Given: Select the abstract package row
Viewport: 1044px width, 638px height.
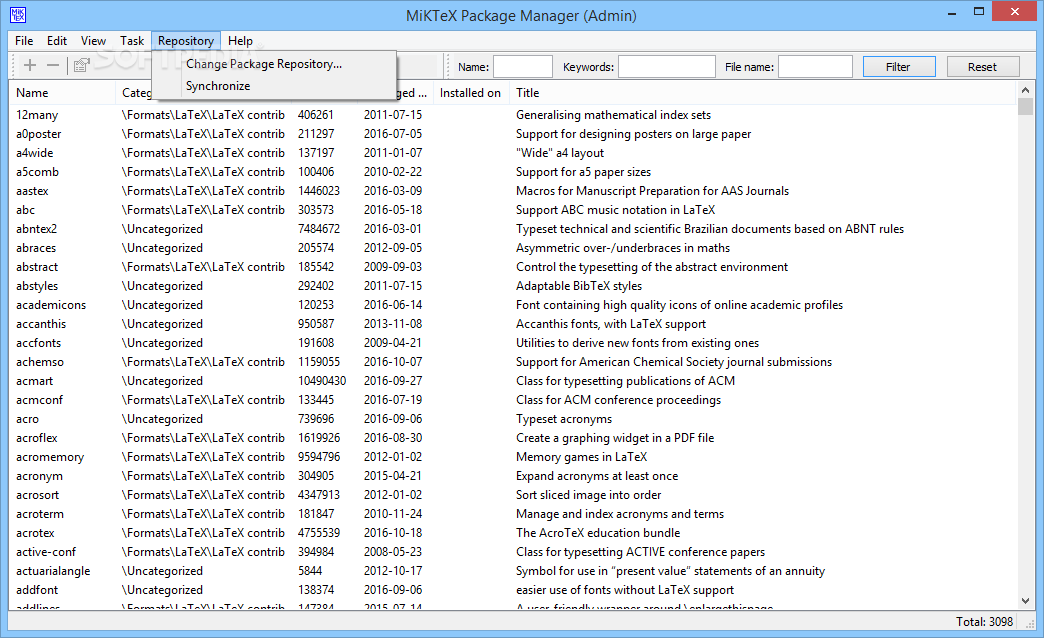Looking at the screenshot, I should [x=513, y=267].
